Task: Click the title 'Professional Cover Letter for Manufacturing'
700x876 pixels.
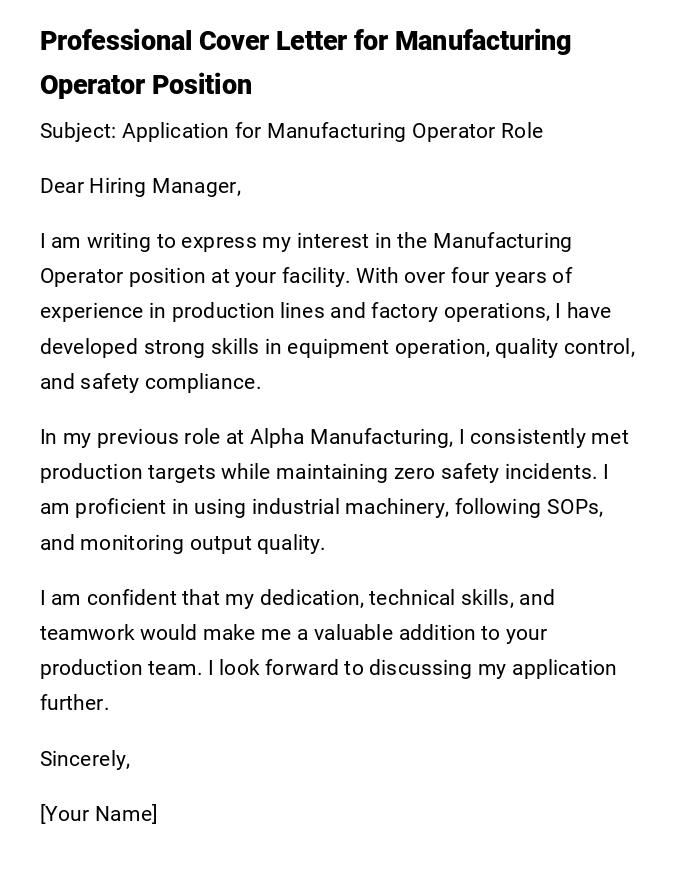Action: tap(305, 42)
